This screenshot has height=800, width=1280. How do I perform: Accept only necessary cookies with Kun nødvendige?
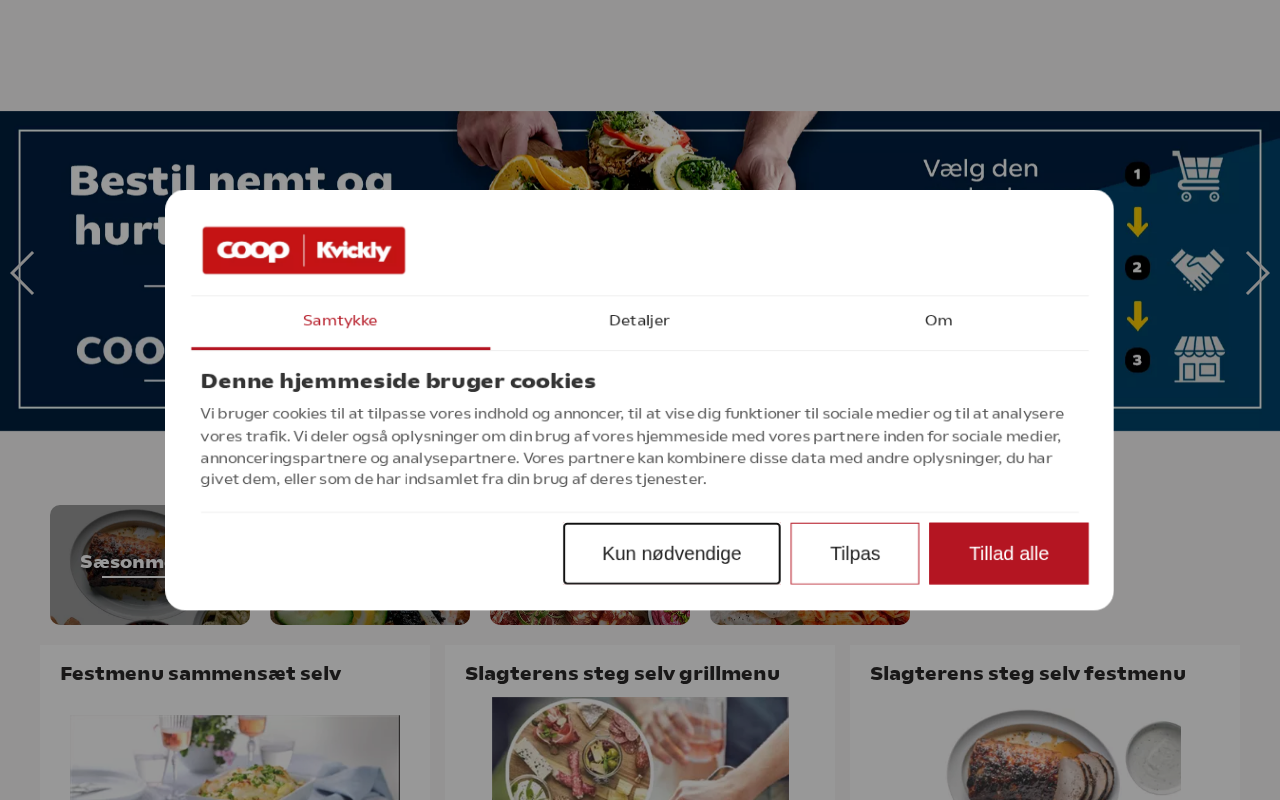coord(672,554)
